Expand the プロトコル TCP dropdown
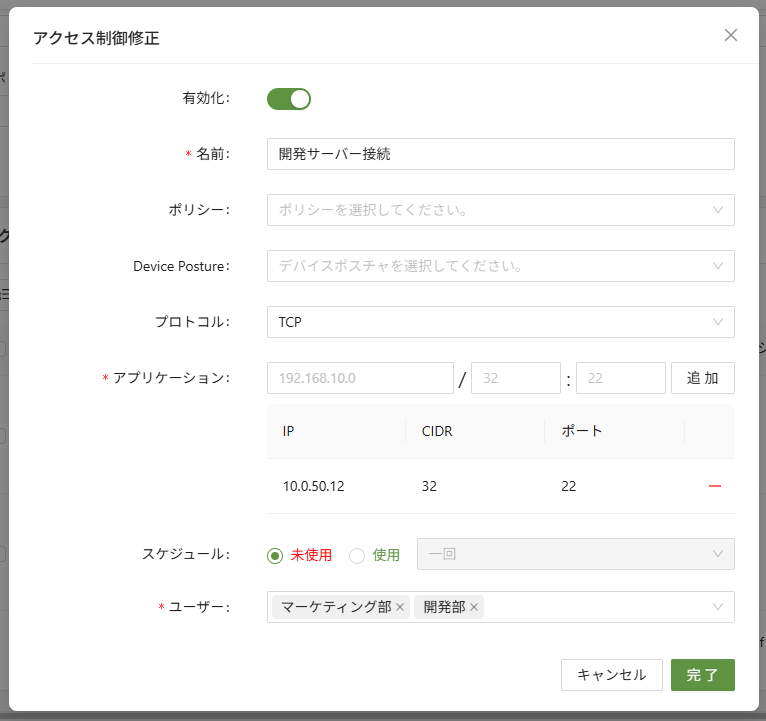This screenshot has height=721, width=766. pos(500,322)
